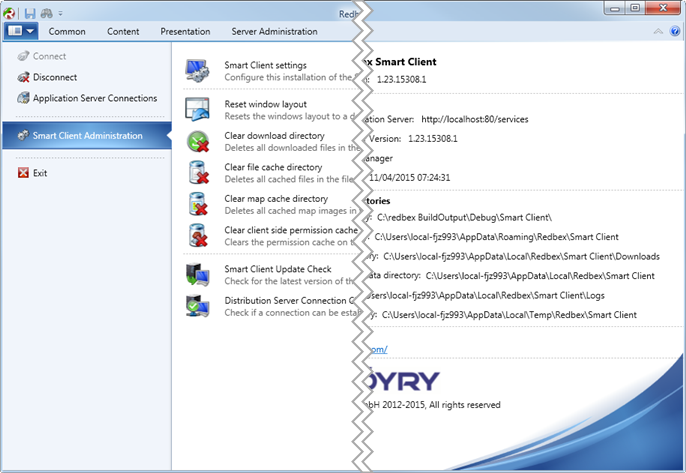Click Exit in the left menu
Viewport: 686px width, 473px height.
[x=39, y=173]
